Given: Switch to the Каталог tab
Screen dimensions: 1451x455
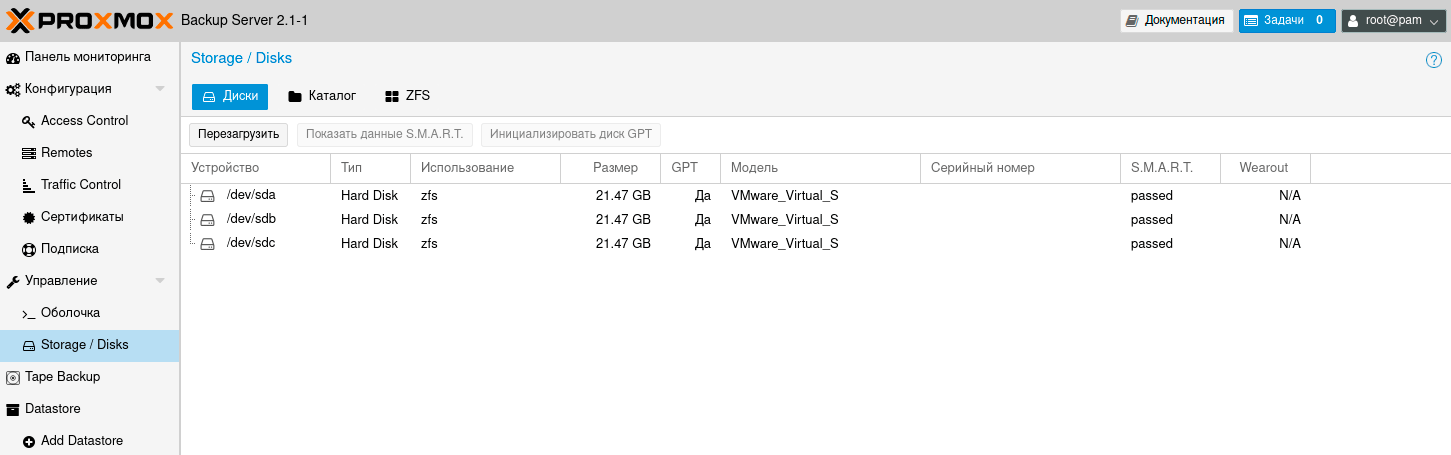Looking at the screenshot, I should tap(322, 96).
